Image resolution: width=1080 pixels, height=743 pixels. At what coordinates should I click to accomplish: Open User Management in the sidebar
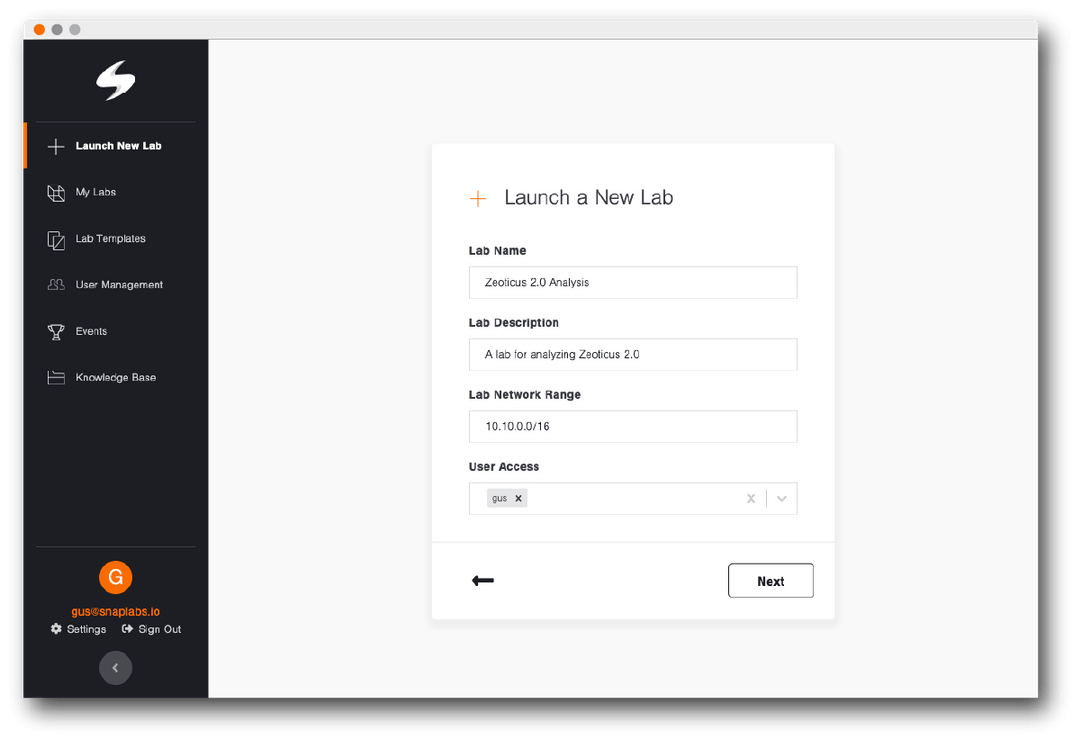(119, 284)
